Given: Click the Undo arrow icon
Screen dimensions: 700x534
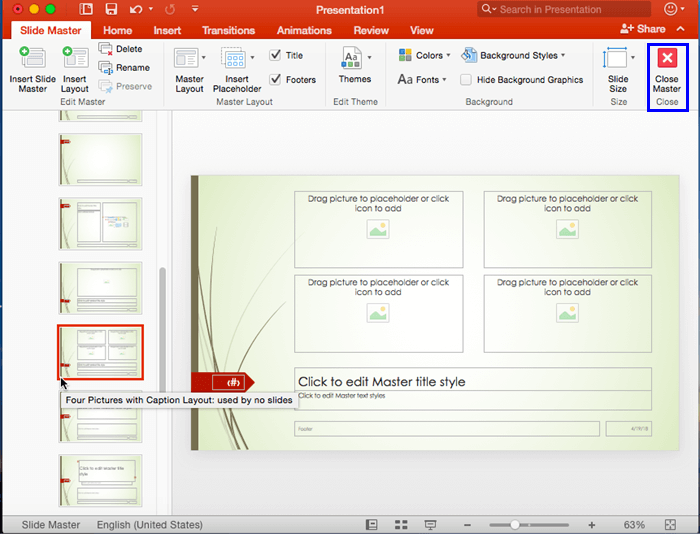Looking at the screenshot, I should coord(135,9).
